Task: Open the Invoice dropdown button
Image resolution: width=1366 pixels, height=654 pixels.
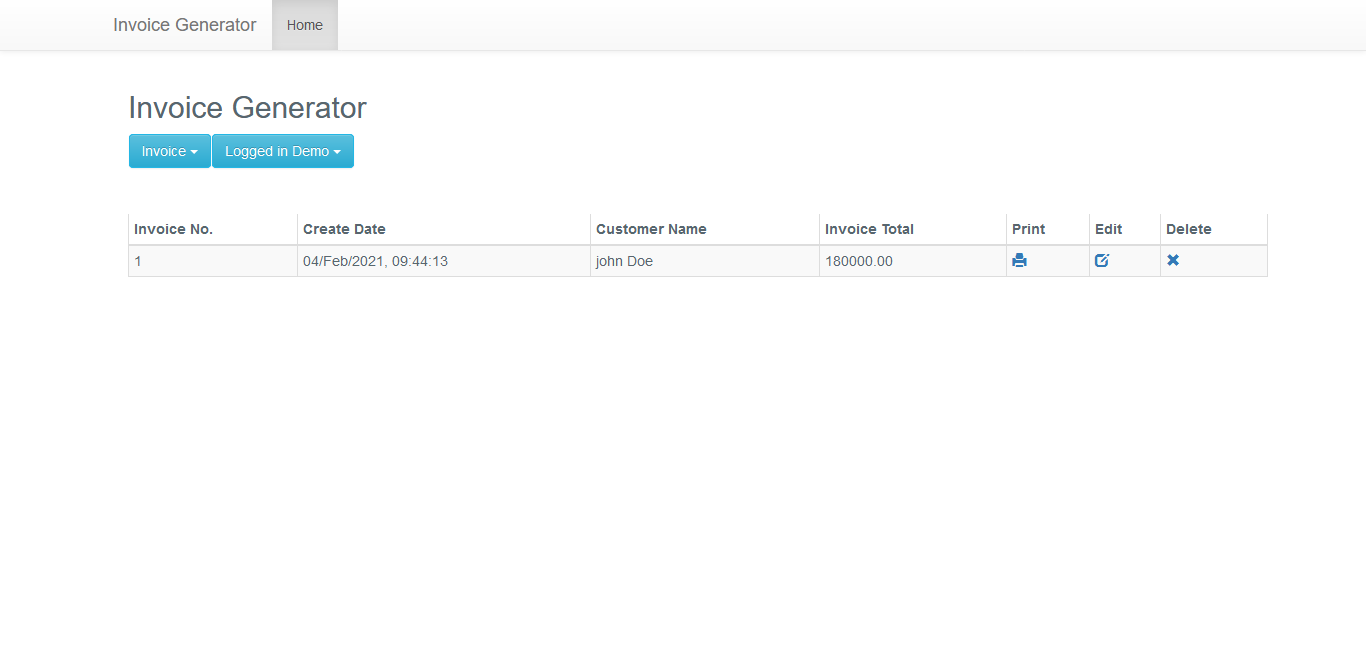Action: pyautogui.click(x=170, y=151)
